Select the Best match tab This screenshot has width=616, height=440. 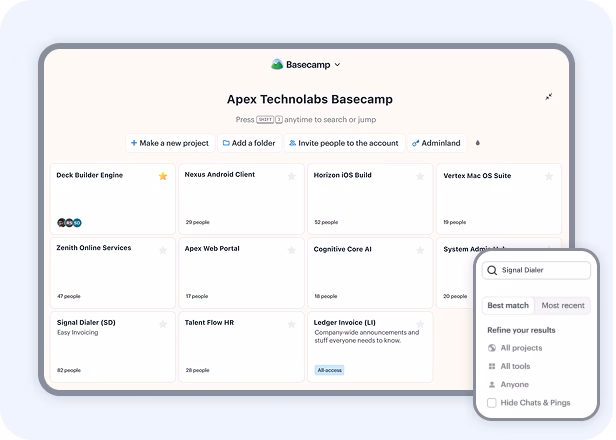(508, 306)
